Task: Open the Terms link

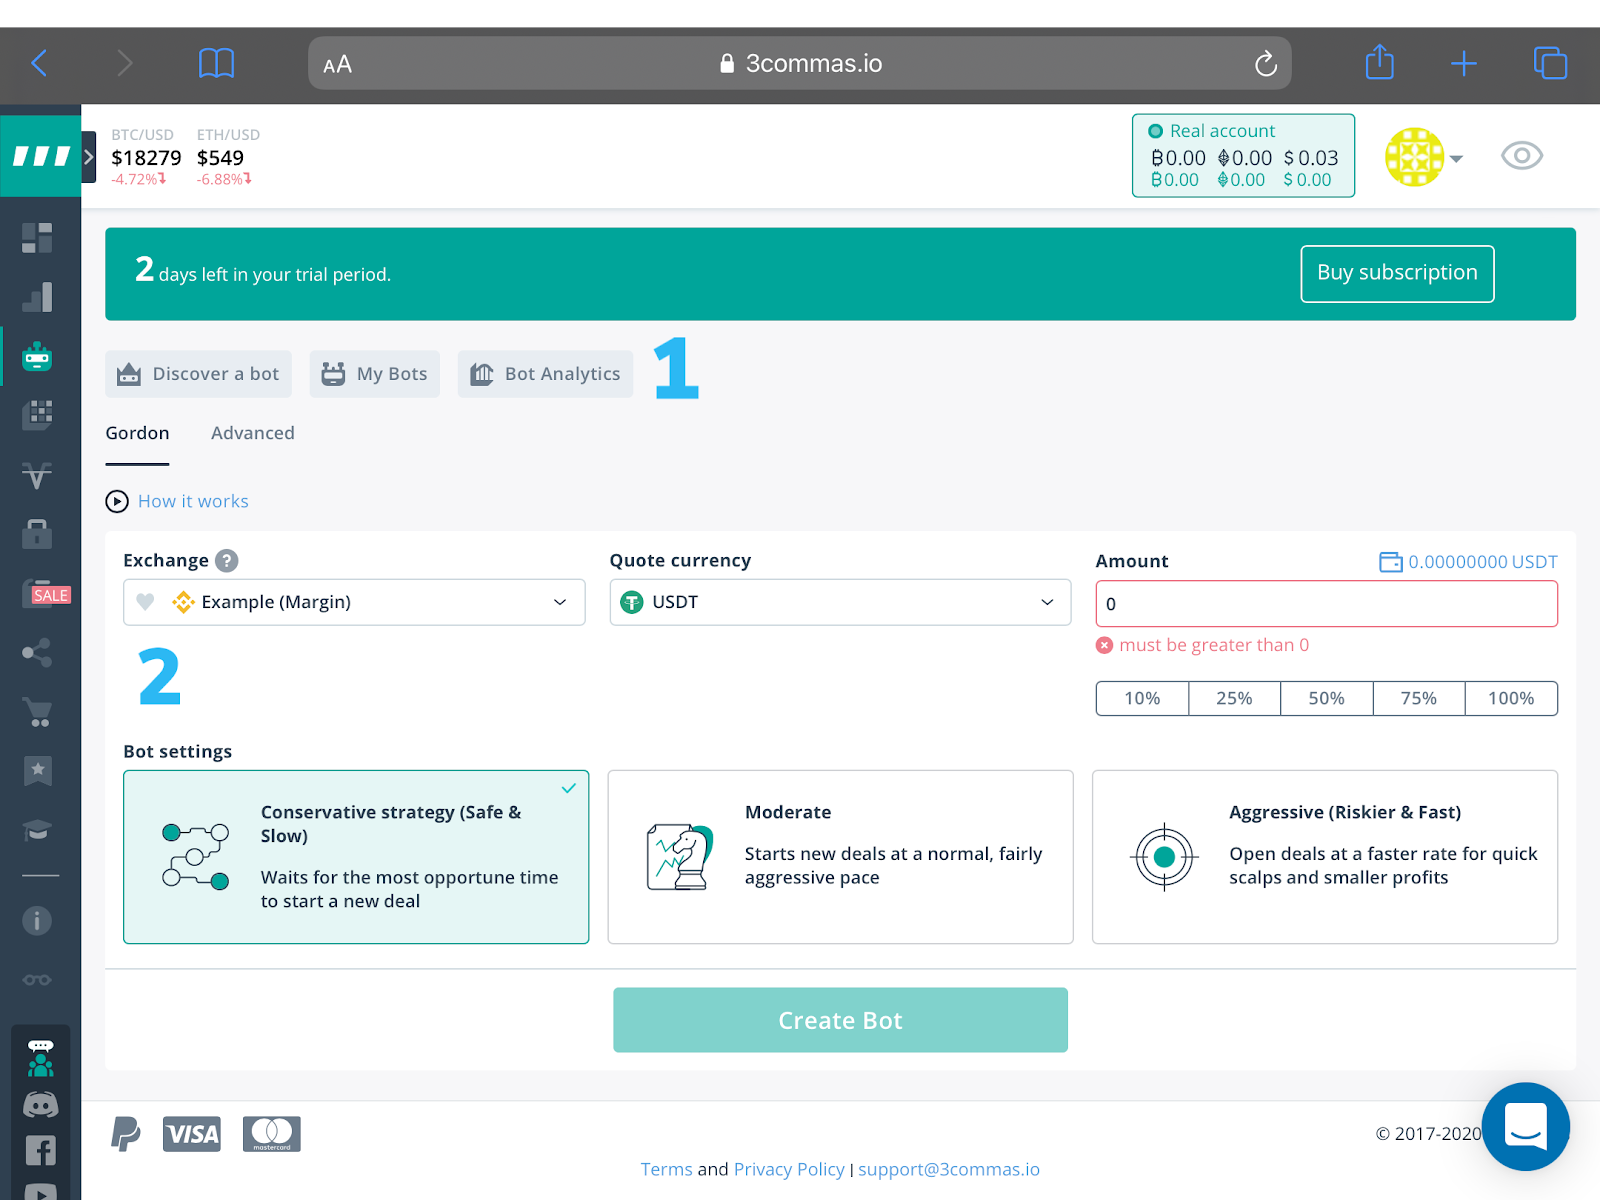Action: 667,1169
